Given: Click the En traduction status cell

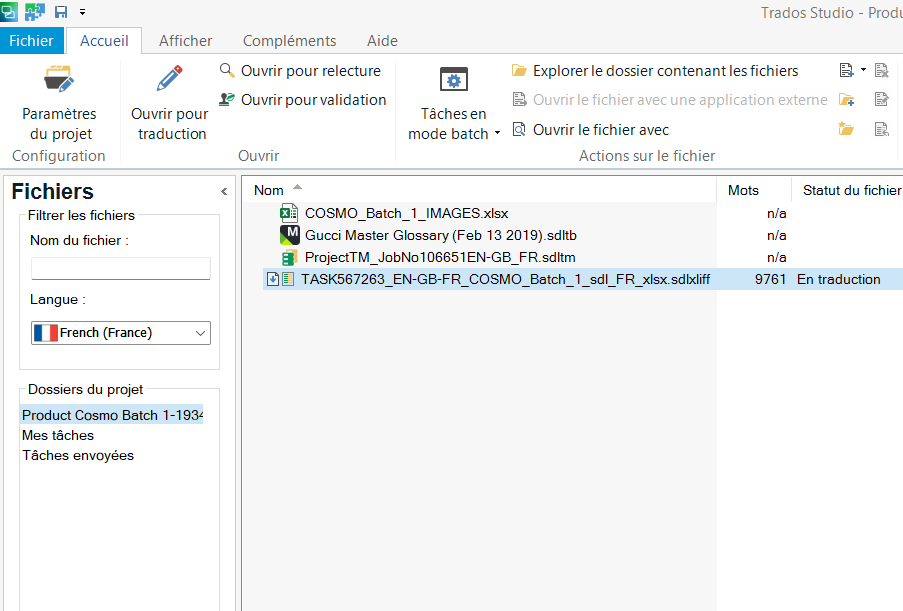Looking at the screenshot, I should pyautogui.click(x=838, y=279).
